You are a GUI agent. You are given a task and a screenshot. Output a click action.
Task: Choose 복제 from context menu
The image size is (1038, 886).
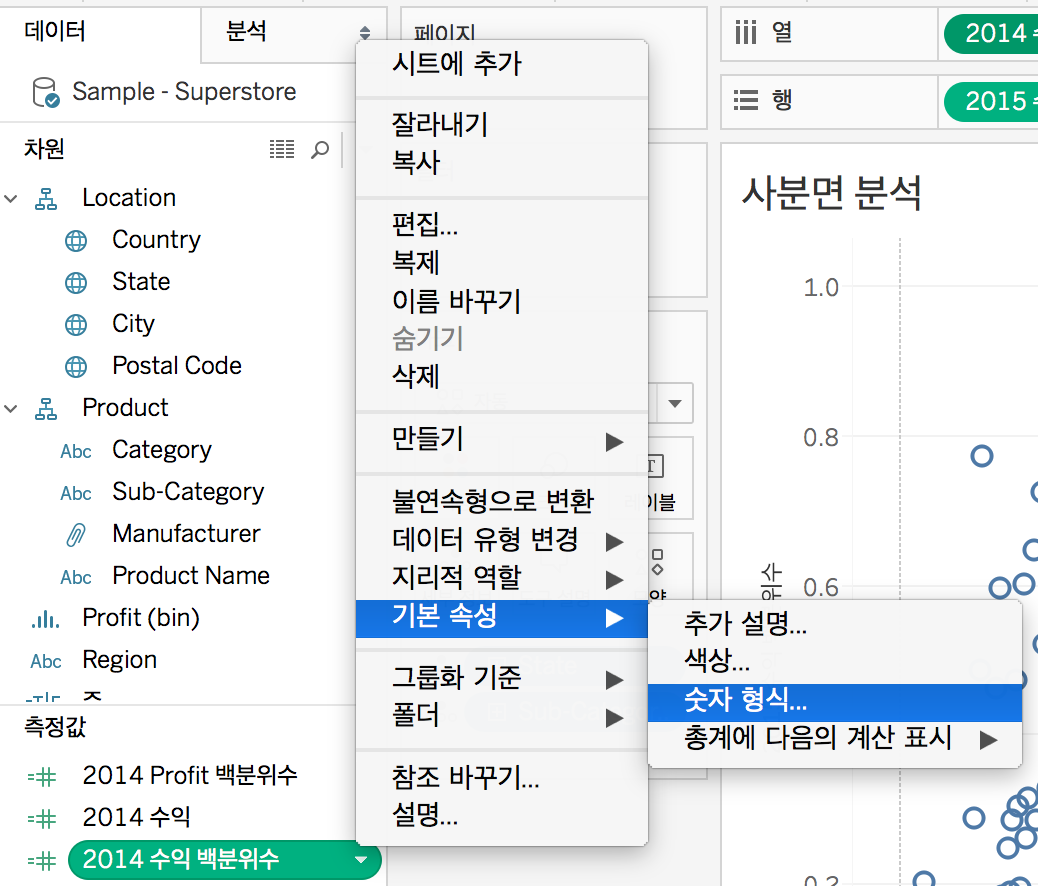502,263
